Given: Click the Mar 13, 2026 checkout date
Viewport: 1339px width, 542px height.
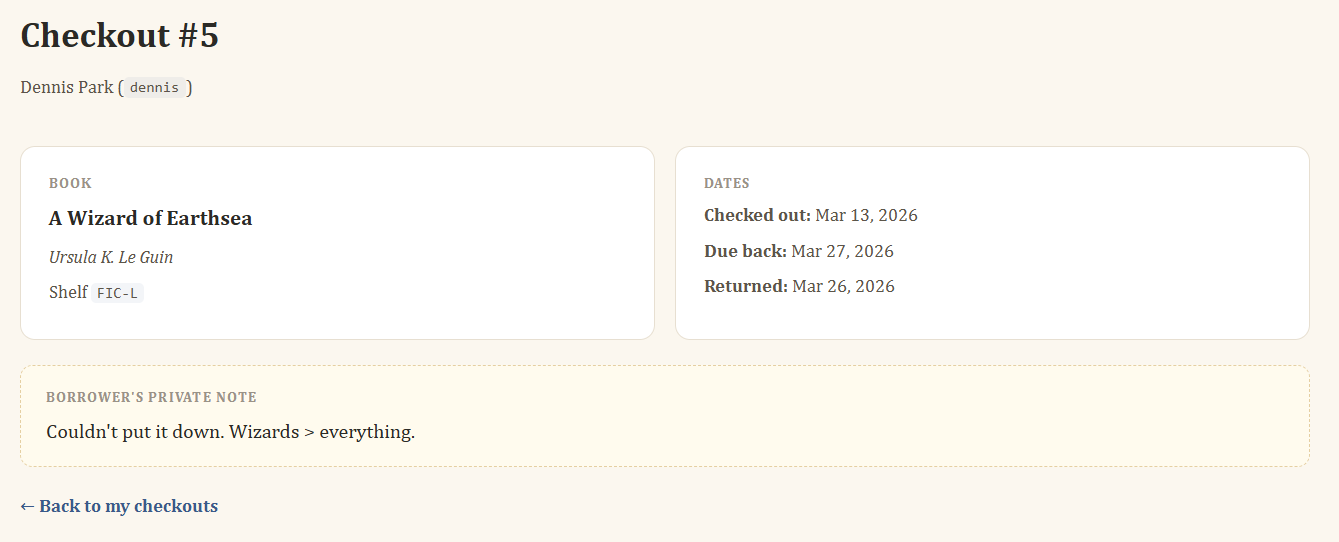Looking at the screenshot, I should point(866,216).
